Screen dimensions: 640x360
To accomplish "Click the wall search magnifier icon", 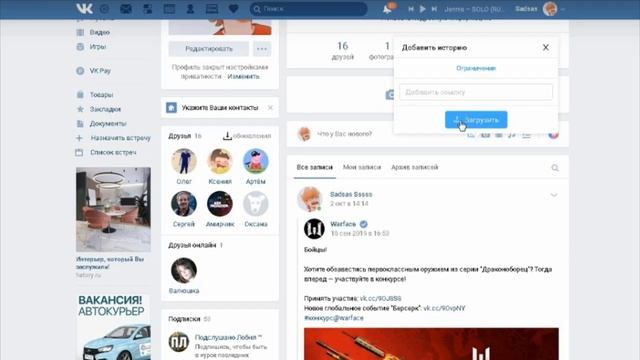I will [555, 168].
